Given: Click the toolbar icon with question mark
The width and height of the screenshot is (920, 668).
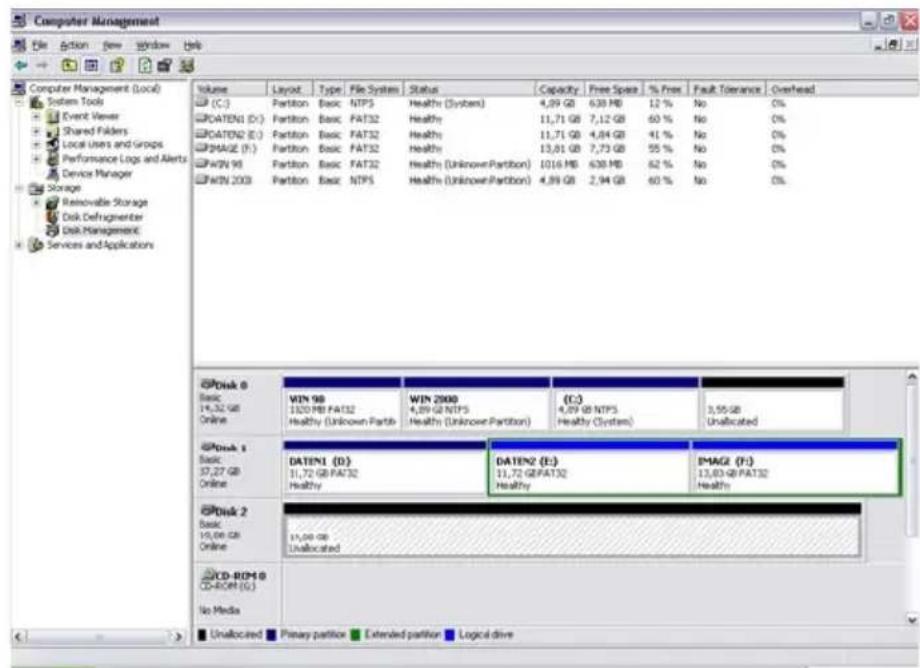Looking at the screenshot, I should click(x=117, y=66).
